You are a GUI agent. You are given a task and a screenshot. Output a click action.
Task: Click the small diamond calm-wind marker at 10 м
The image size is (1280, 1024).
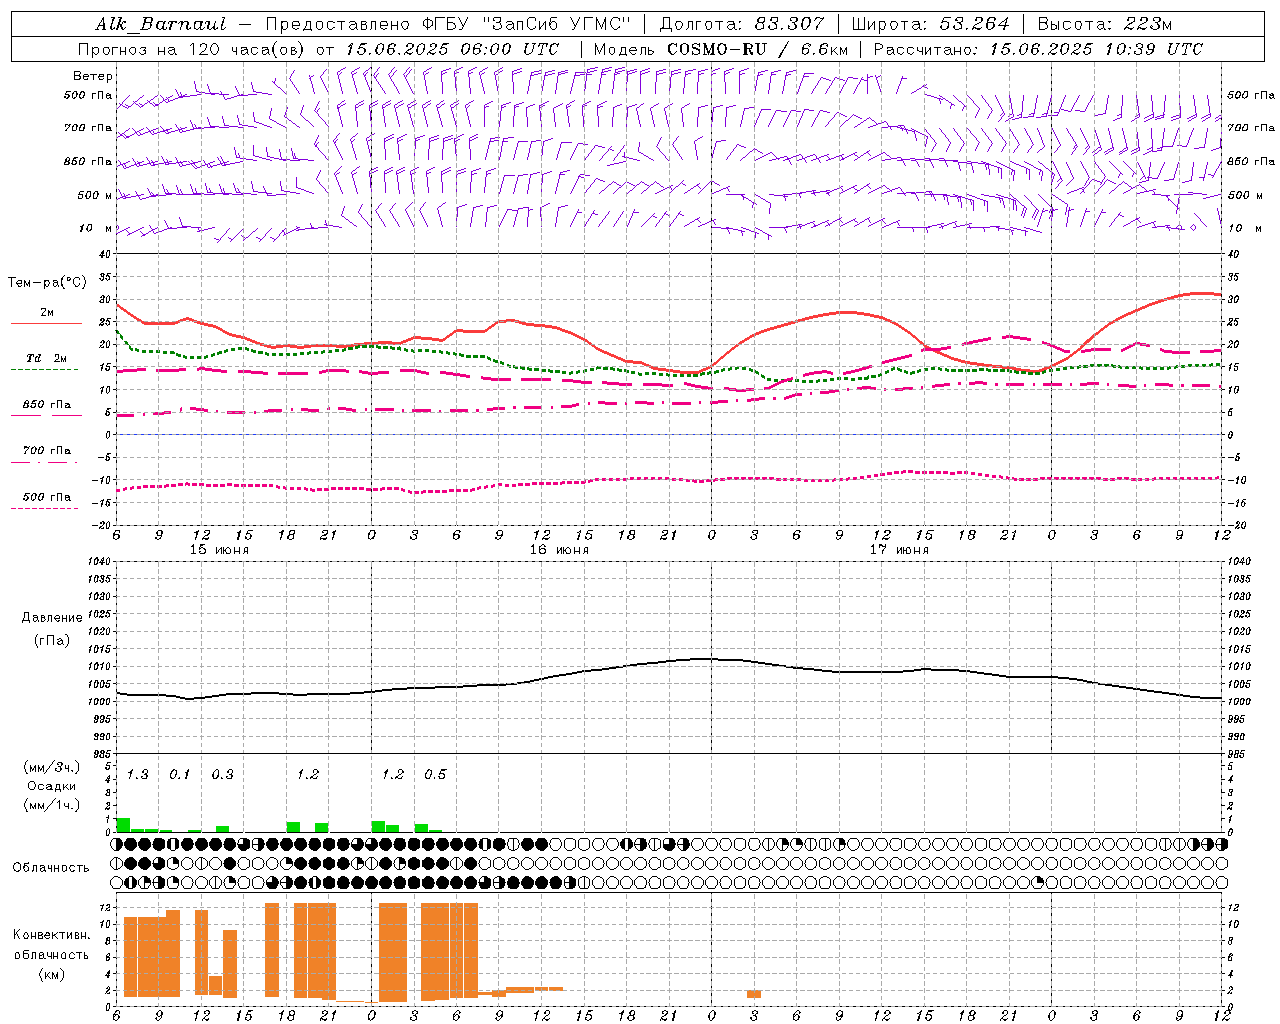1192,228
